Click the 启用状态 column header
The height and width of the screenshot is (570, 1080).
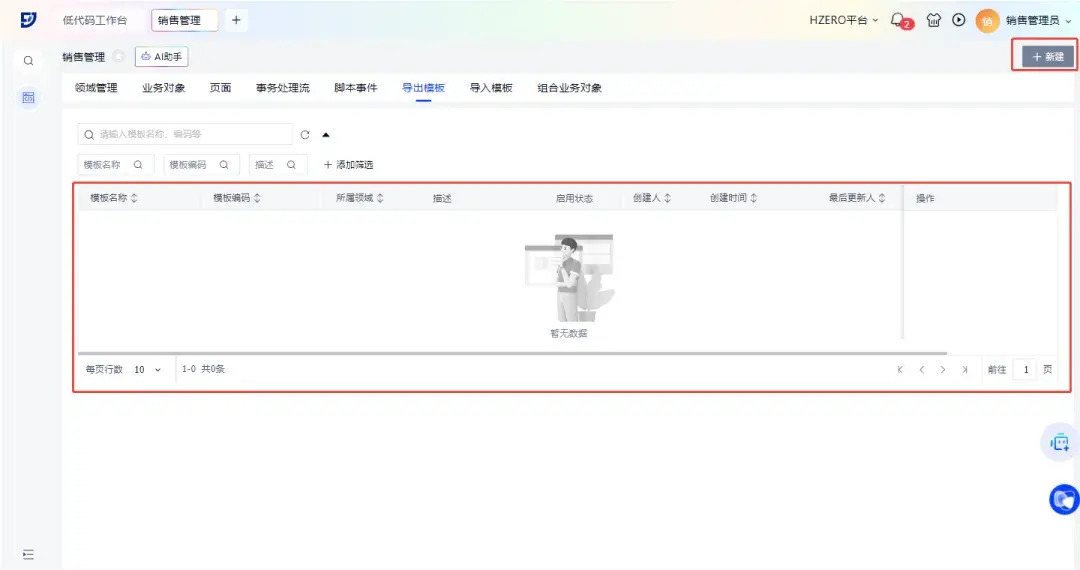[574, 198]
